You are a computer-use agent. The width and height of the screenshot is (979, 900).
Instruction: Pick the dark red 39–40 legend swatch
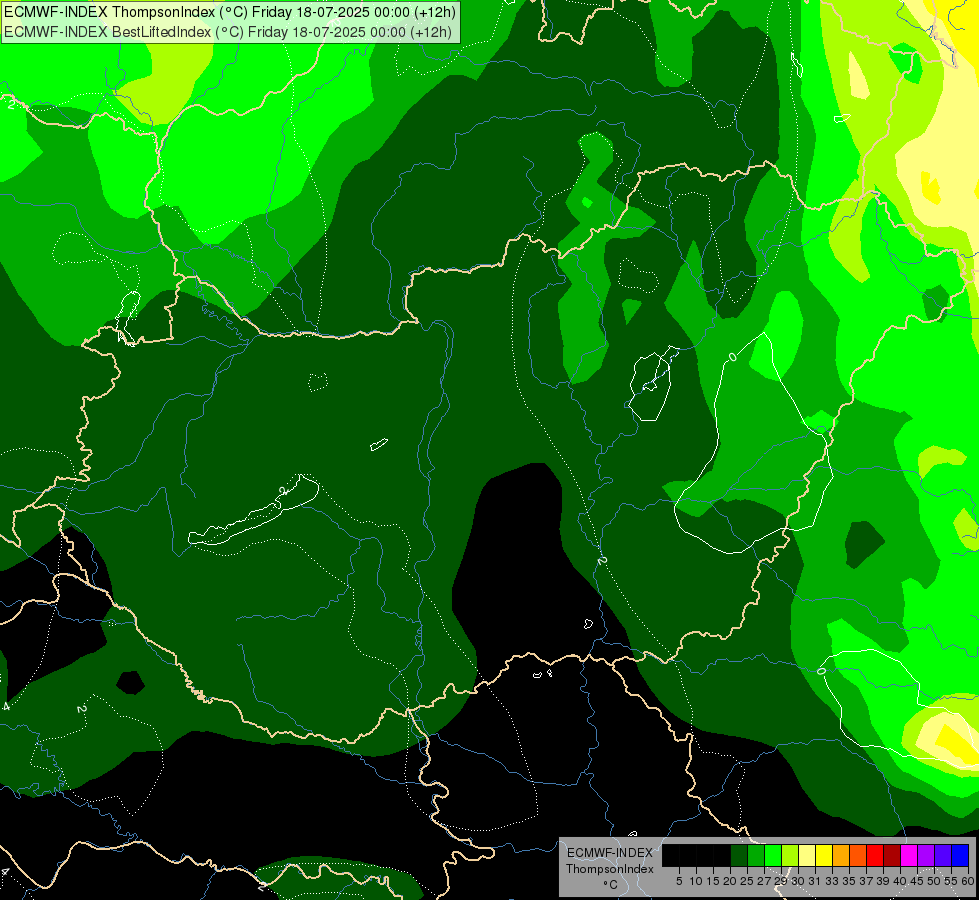(x=892, y=855)
